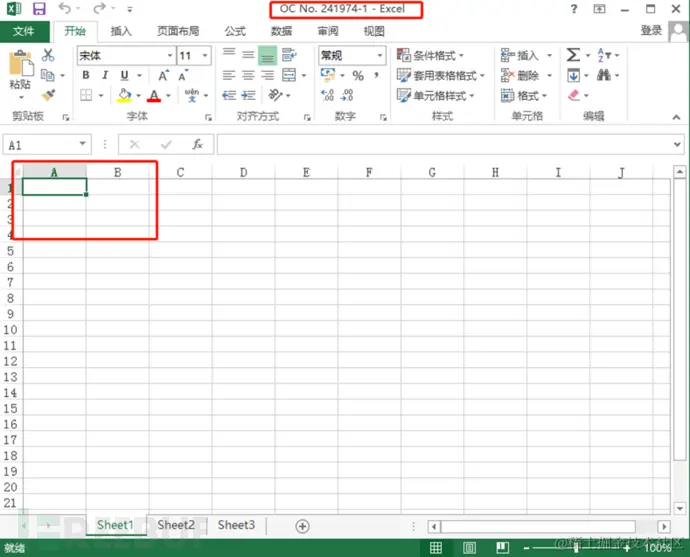Toggle Underline formatting
The height and width of the screenshot is (557, 690).
coord(125,75)
